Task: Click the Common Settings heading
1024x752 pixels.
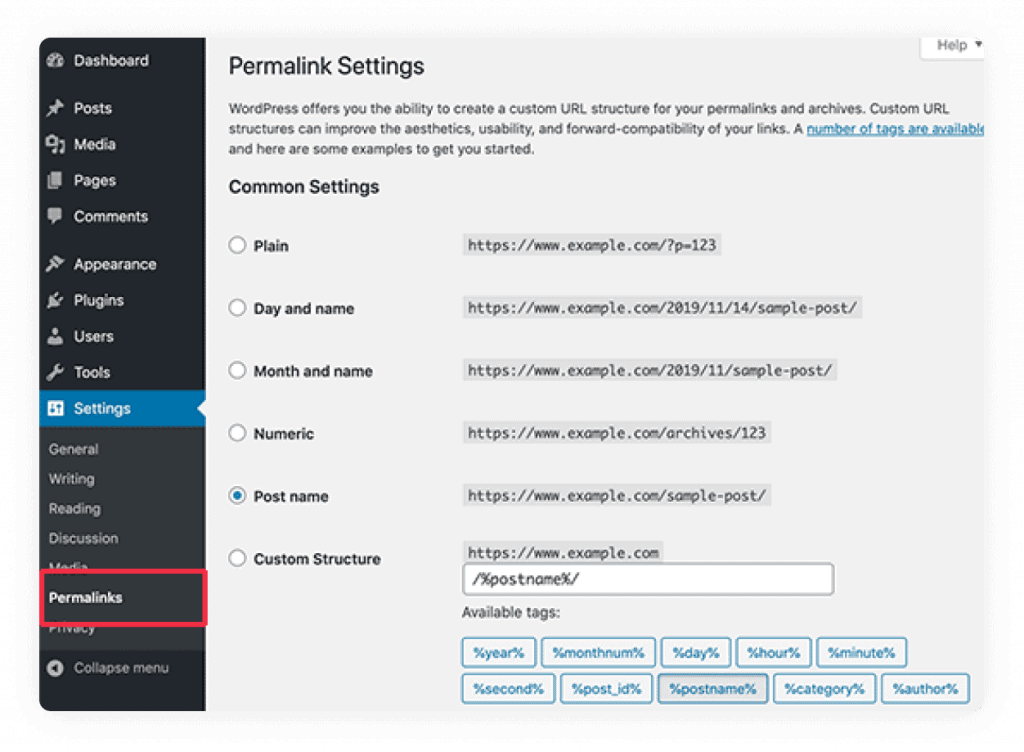Action: [304, 187]
